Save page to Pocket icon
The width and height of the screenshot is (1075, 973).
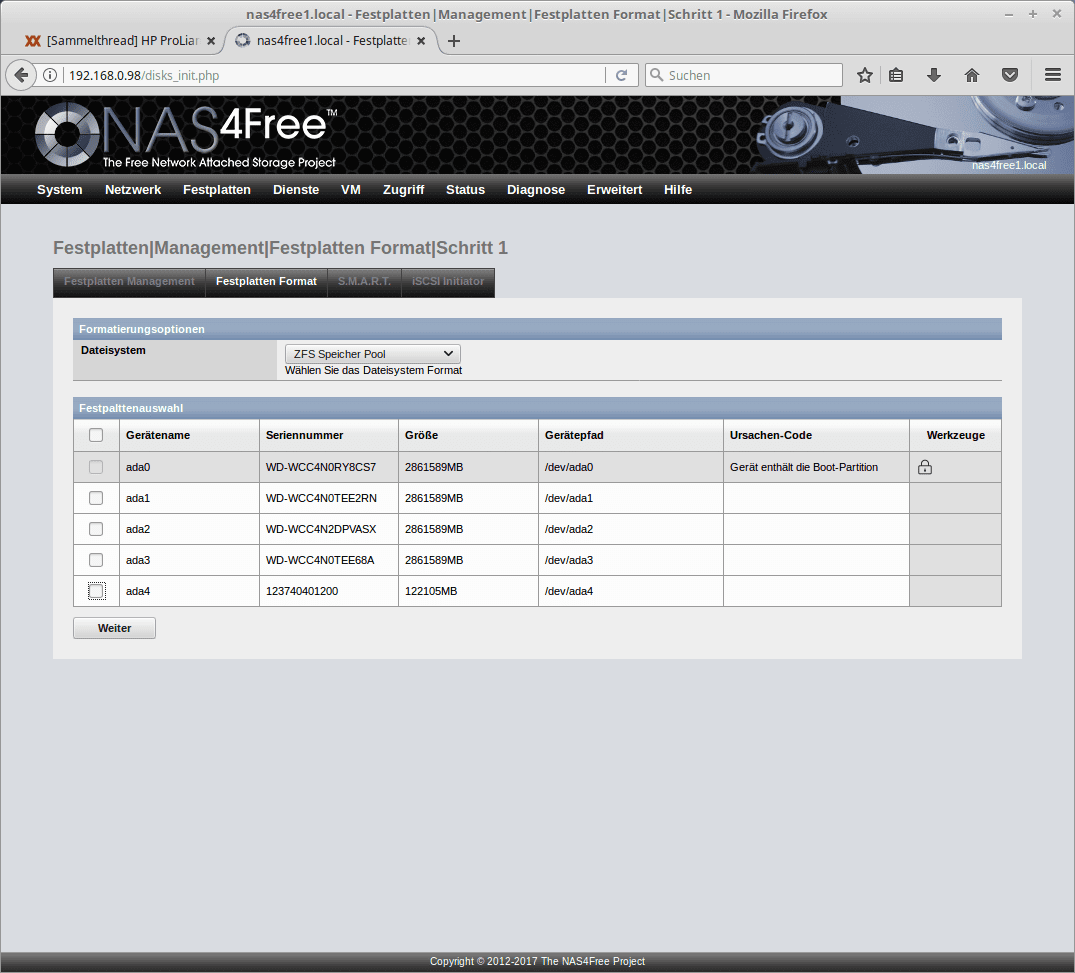click(1010, 75)
